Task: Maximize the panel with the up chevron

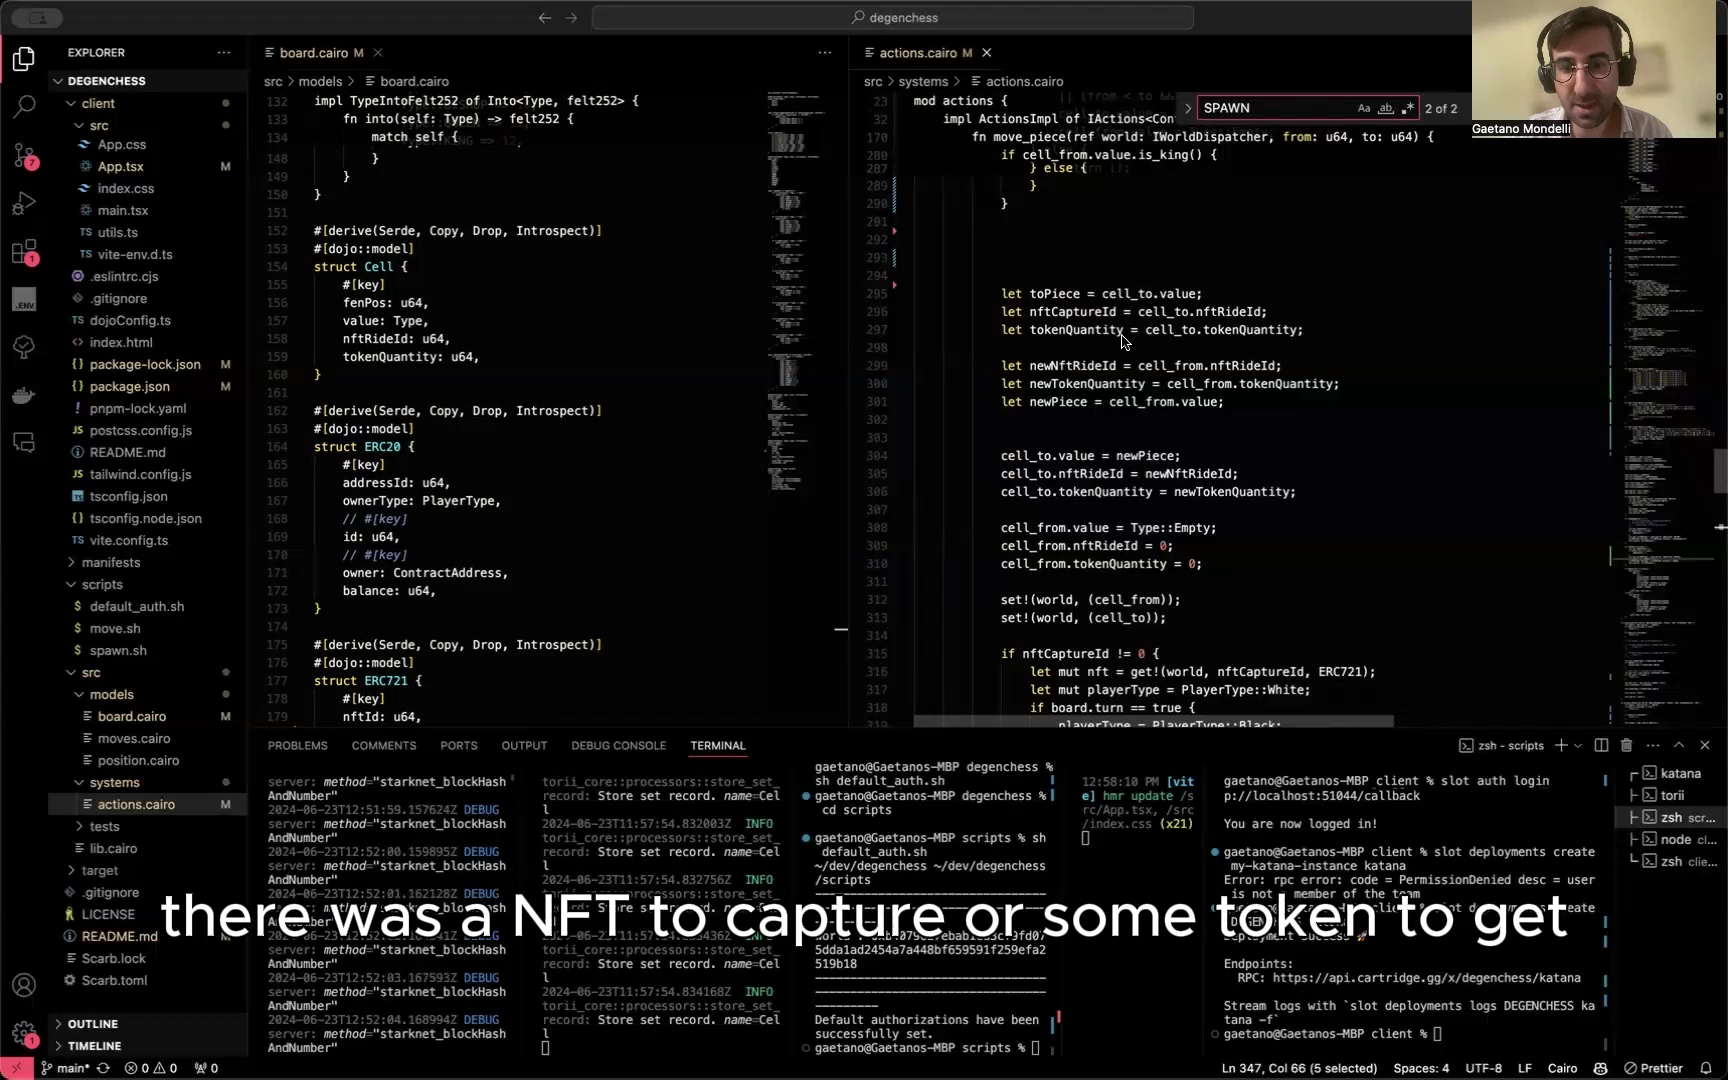Action: [1679, 745]
